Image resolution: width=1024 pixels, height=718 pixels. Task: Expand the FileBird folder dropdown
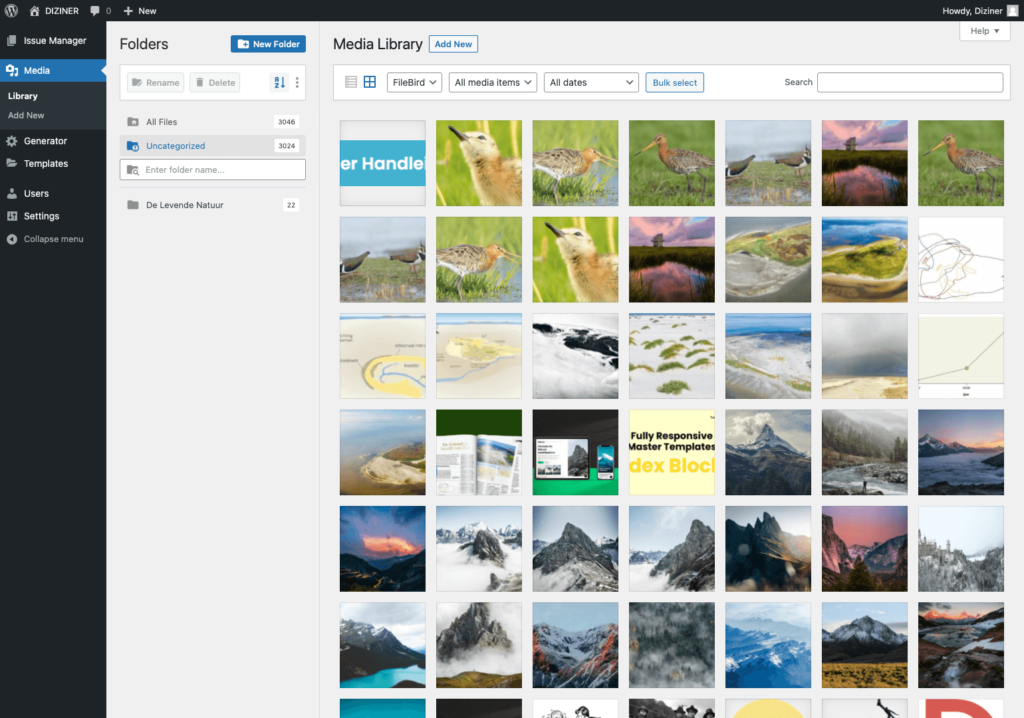(414, 82)
